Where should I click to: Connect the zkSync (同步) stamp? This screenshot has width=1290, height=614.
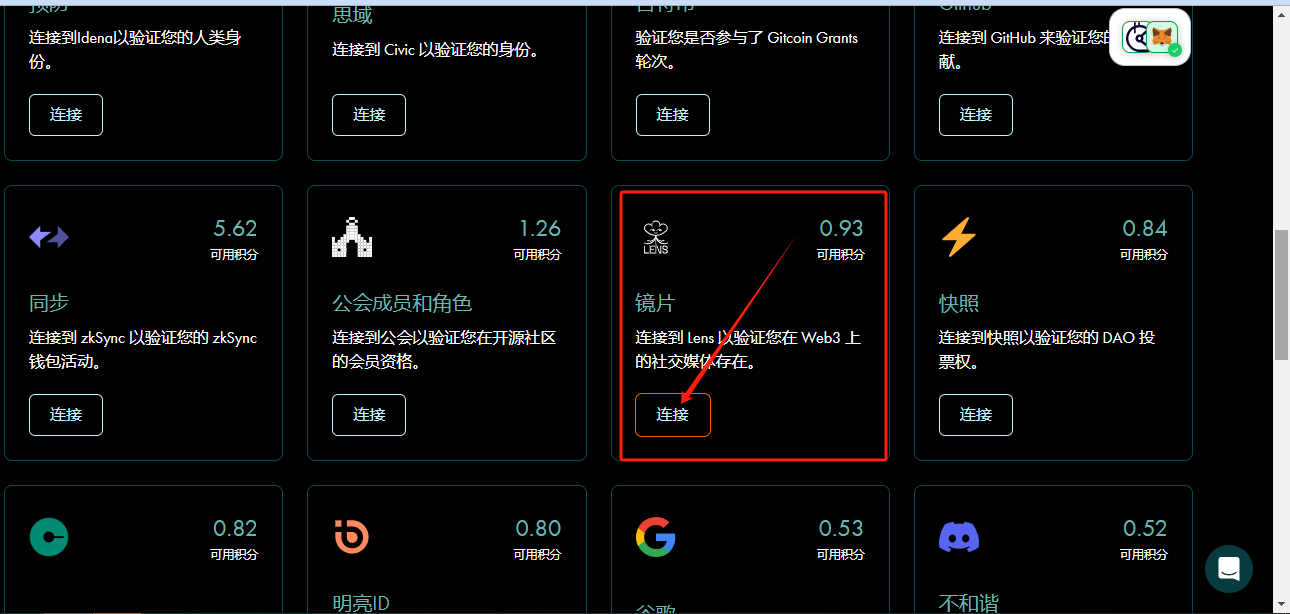(66, 415)
